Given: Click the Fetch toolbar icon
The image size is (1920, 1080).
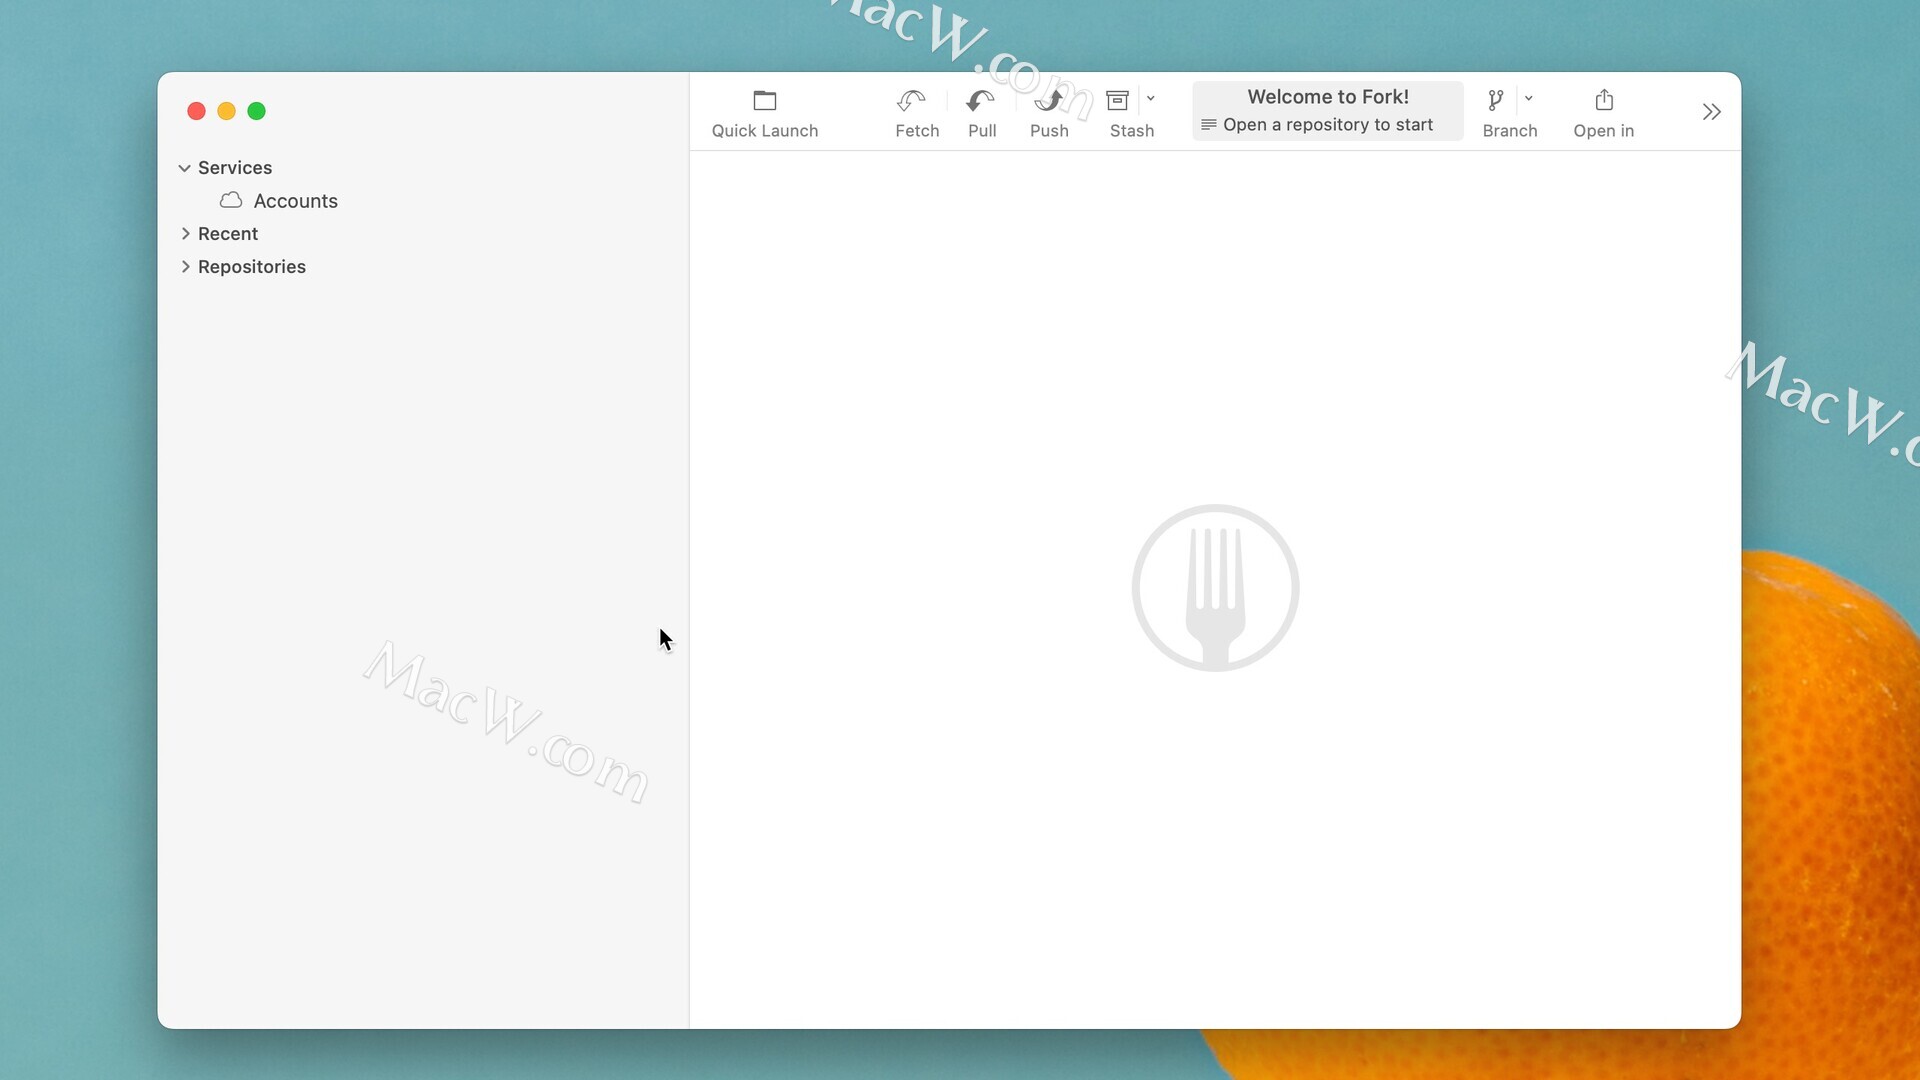Looking at the screenshot, I should (x=911, y=101).
